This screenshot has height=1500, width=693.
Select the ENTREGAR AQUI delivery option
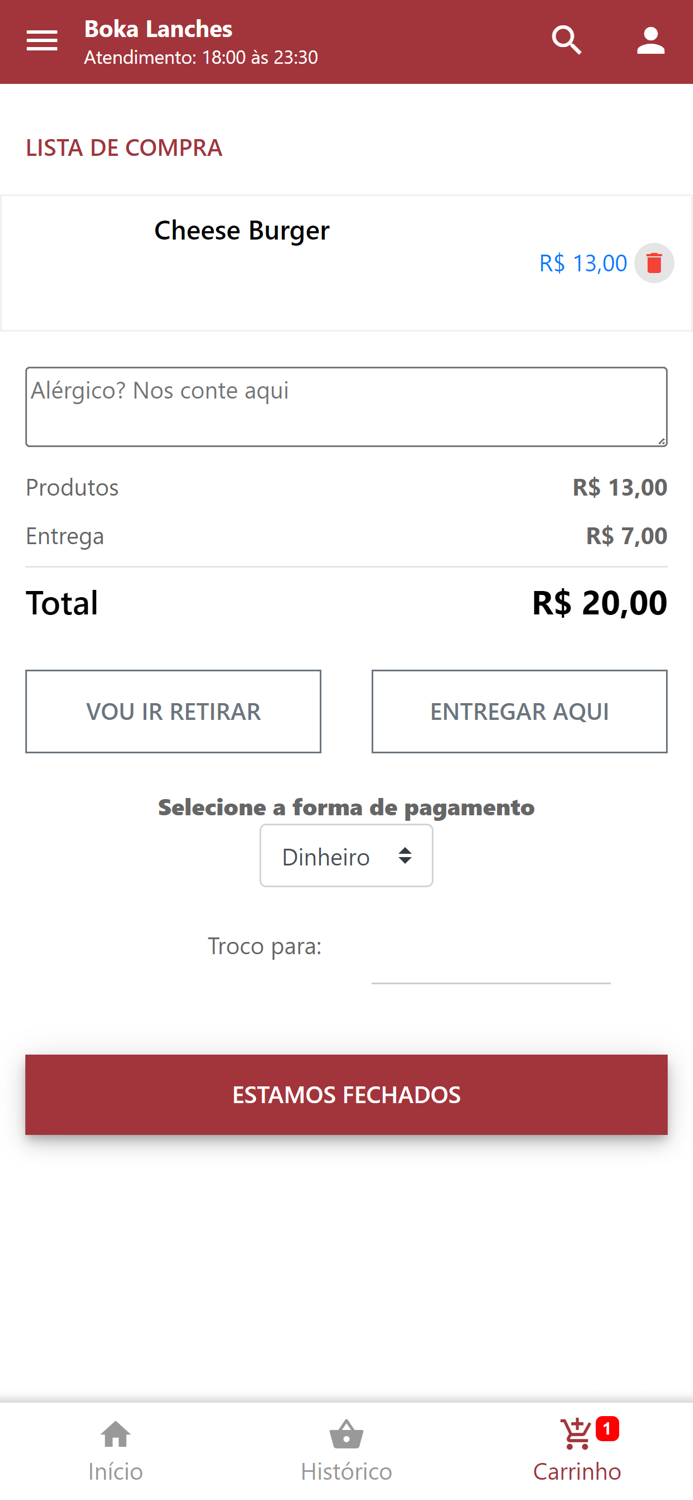pyautogui.click(x=519, y=711)
